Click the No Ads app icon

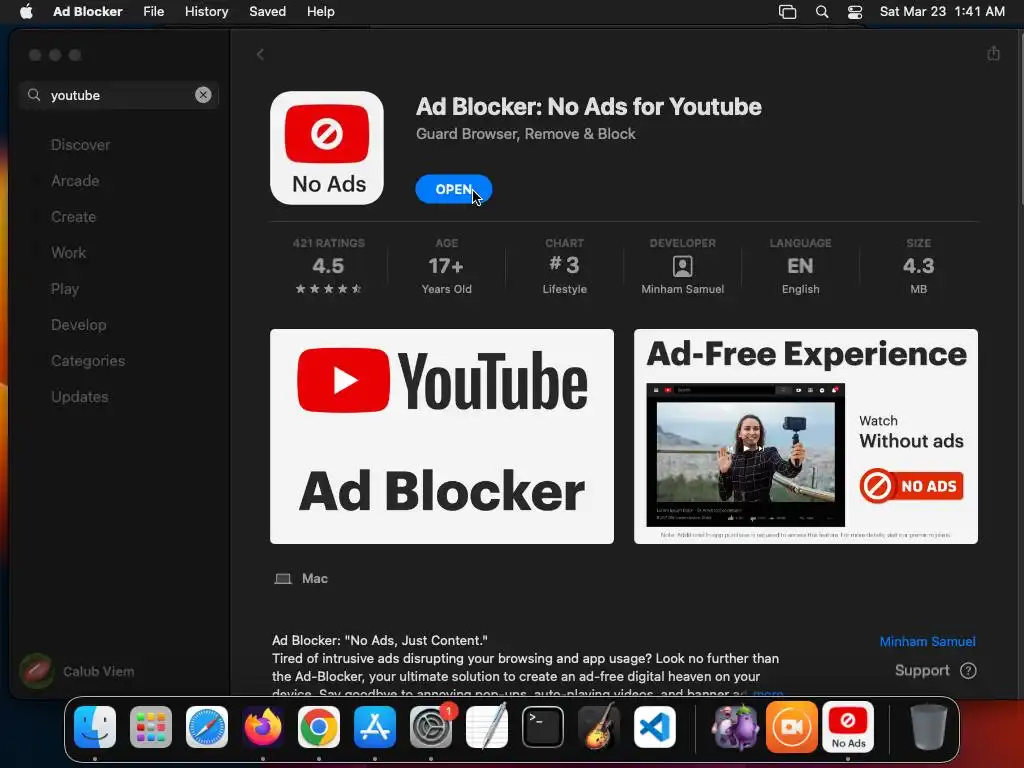327,148
